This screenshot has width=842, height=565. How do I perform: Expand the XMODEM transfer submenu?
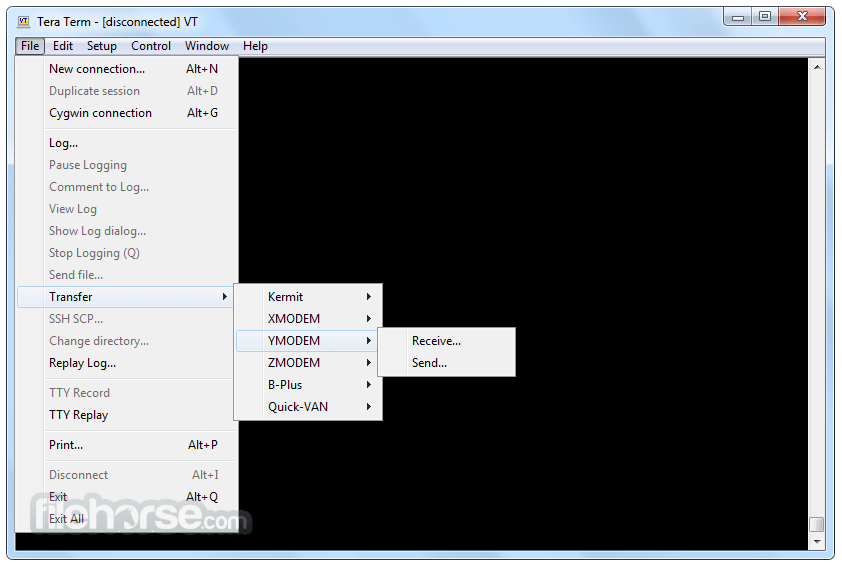(x=308, y=319)
